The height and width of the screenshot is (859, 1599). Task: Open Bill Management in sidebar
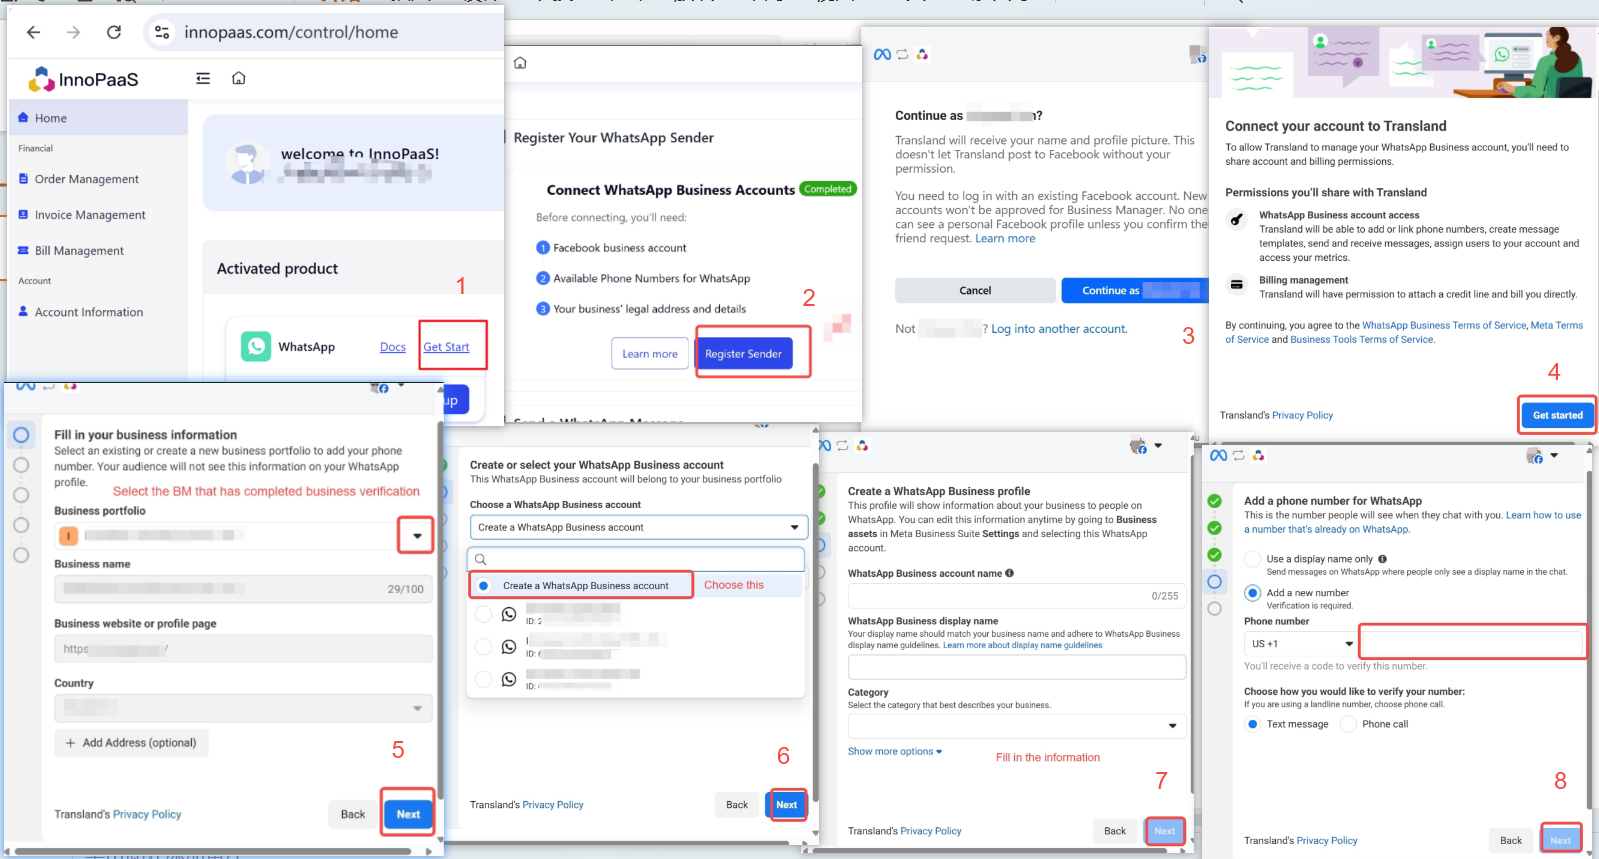tap(79, 251)
